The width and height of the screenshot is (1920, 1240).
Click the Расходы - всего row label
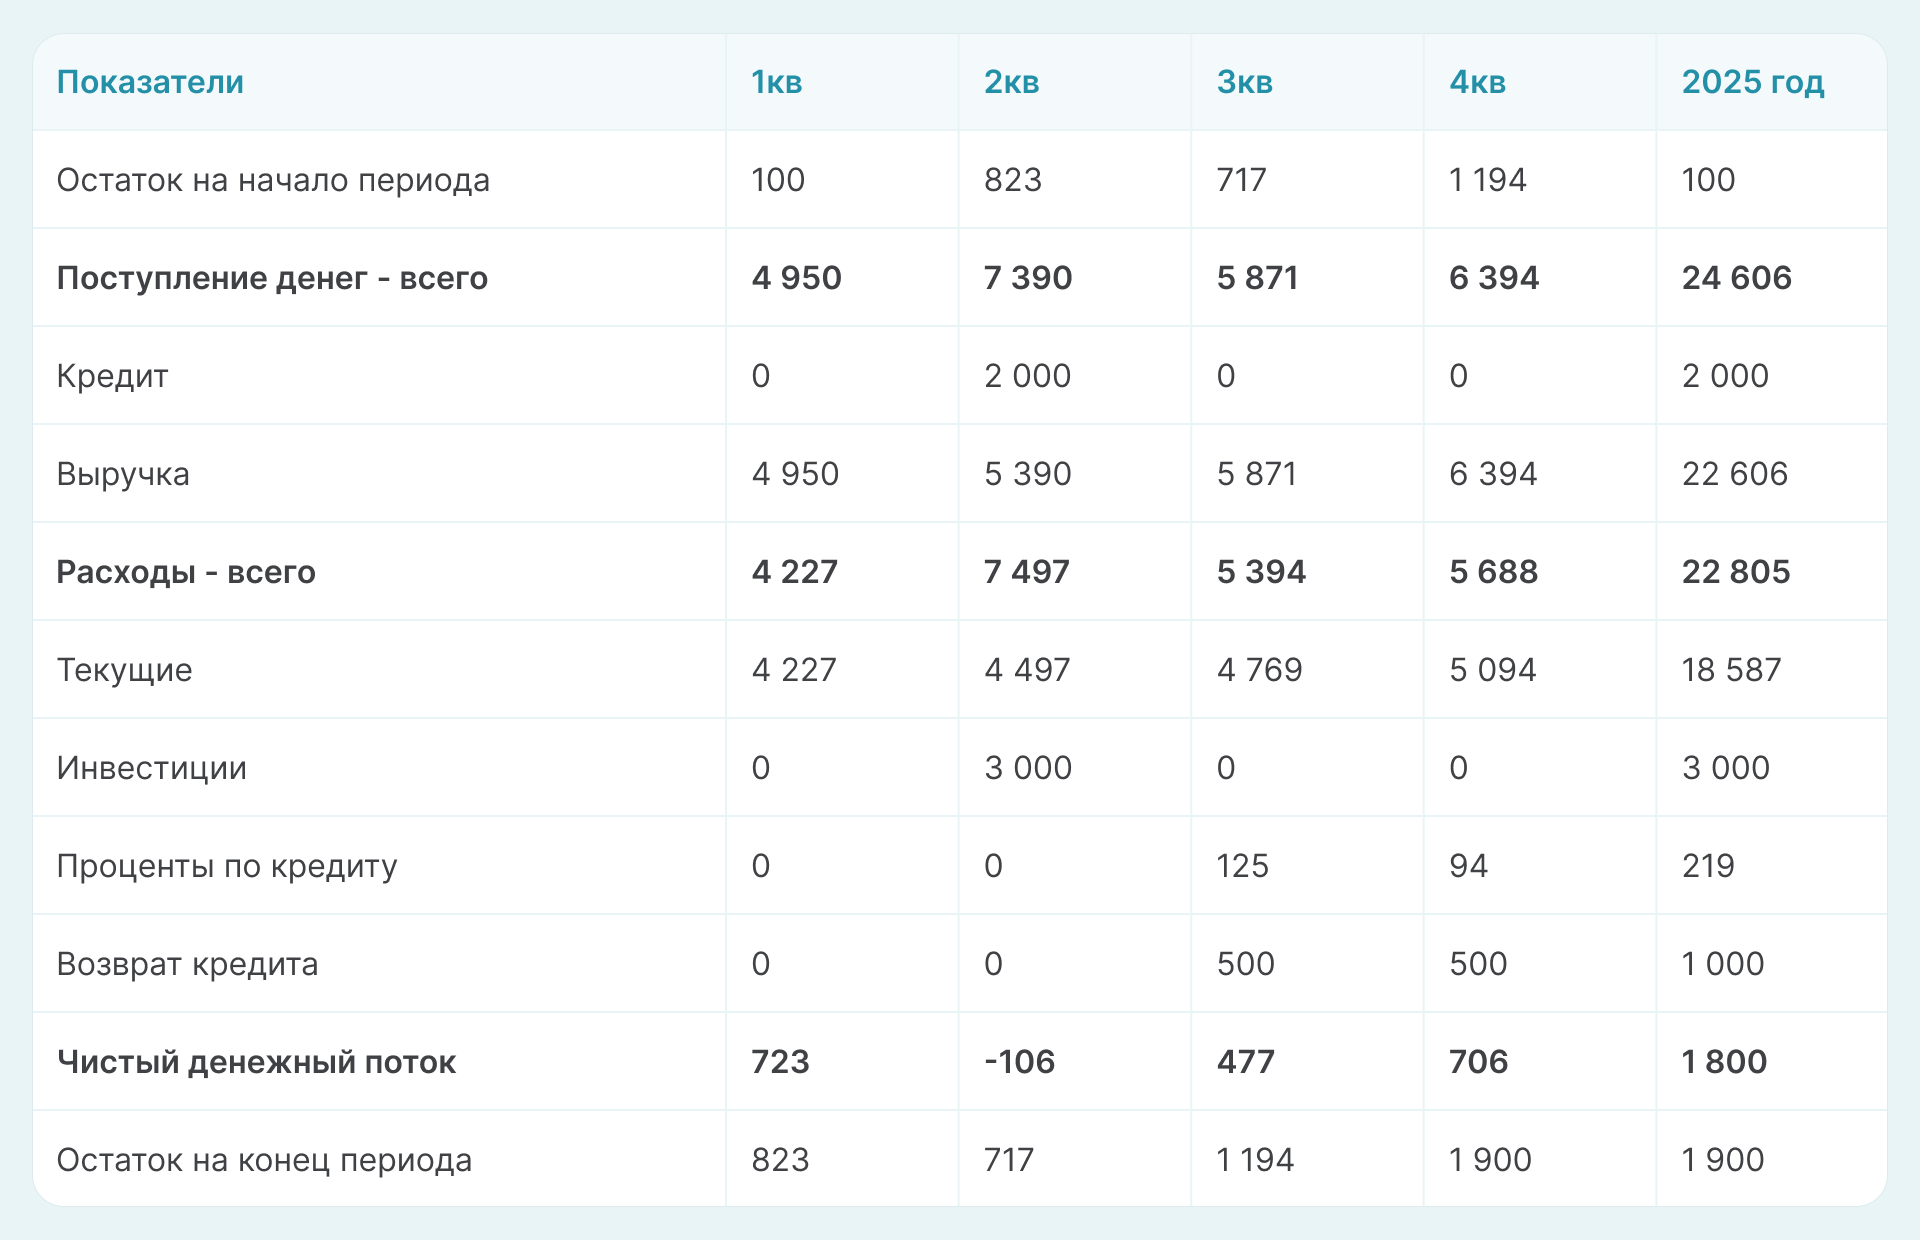pos(186,572)
